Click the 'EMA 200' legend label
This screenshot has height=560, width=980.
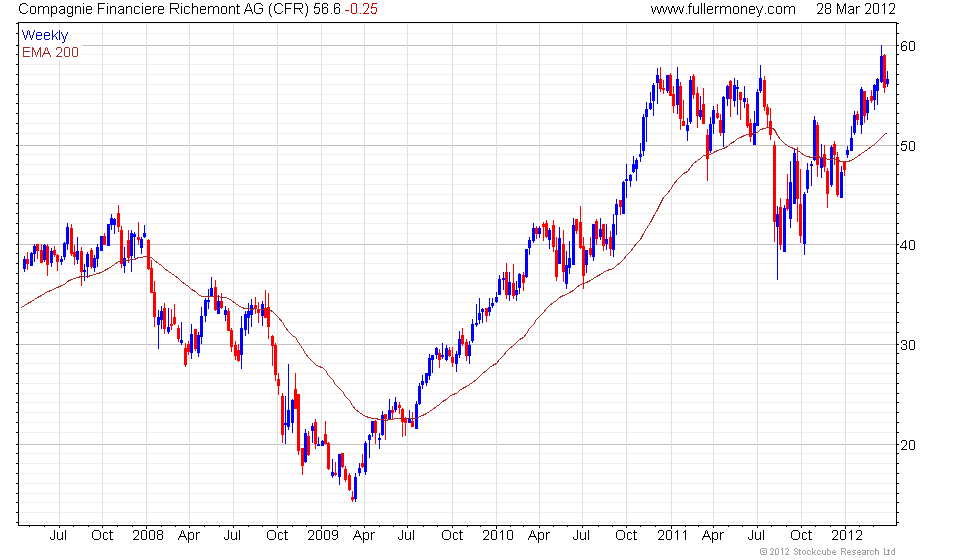pyautogui.click(x=50, y=52)
